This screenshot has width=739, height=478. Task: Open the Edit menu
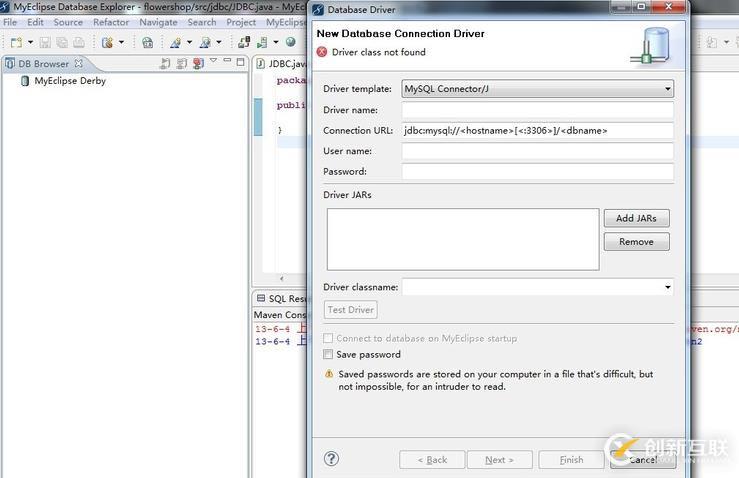[x=35, y=22]
